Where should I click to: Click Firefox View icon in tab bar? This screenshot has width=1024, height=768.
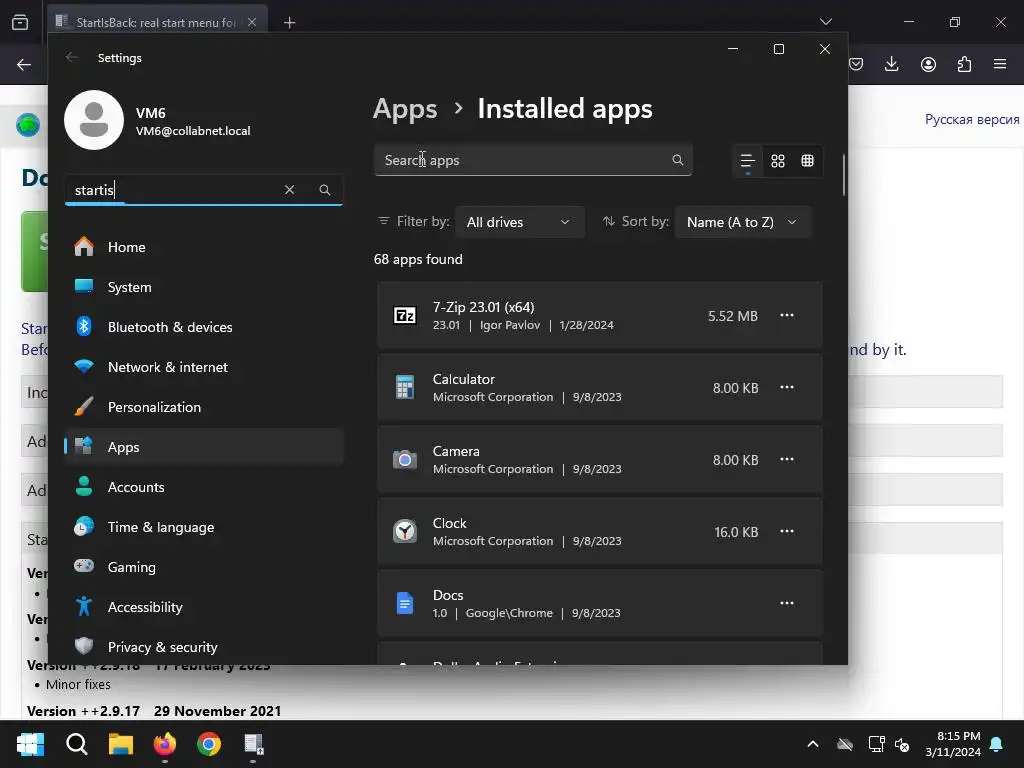[x=20, y=22]
